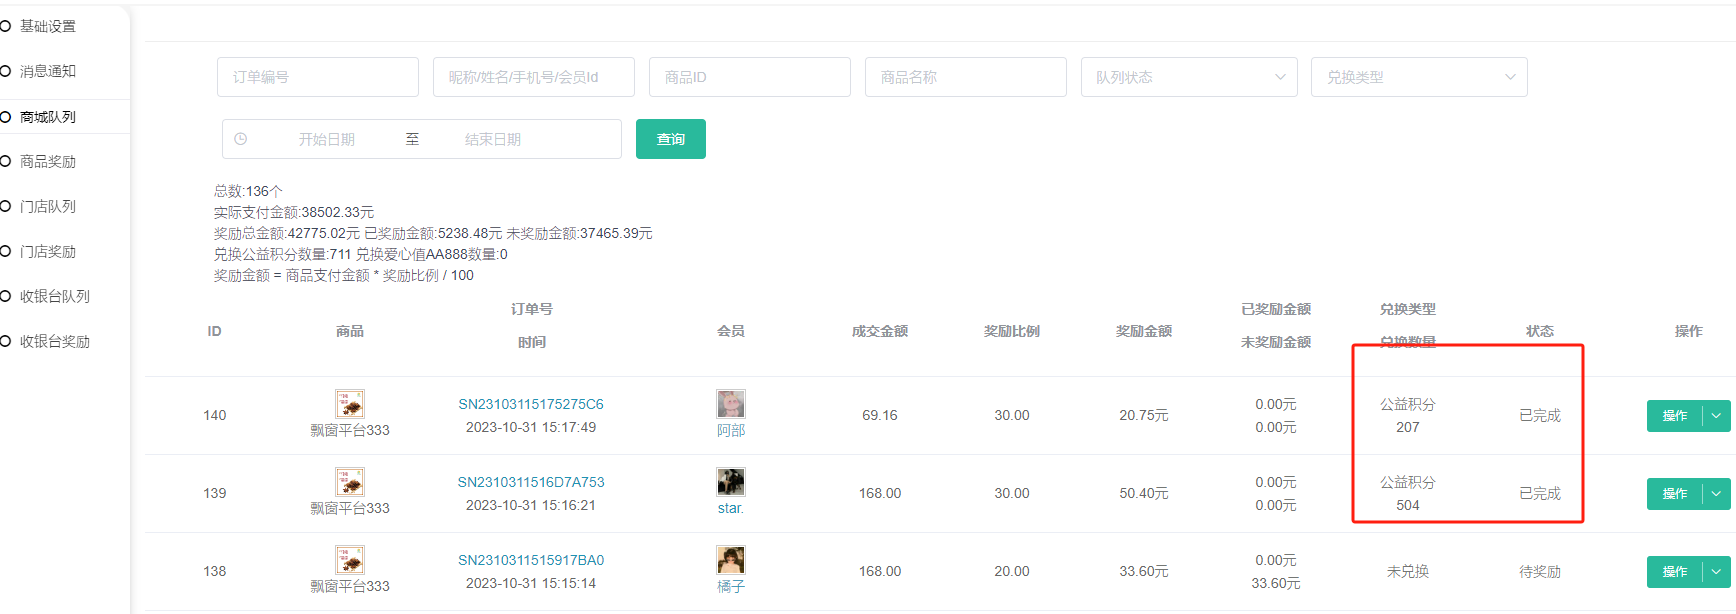Expand the 操作 arrow for order 139

pyautogui.click(x=1717, y=494)
